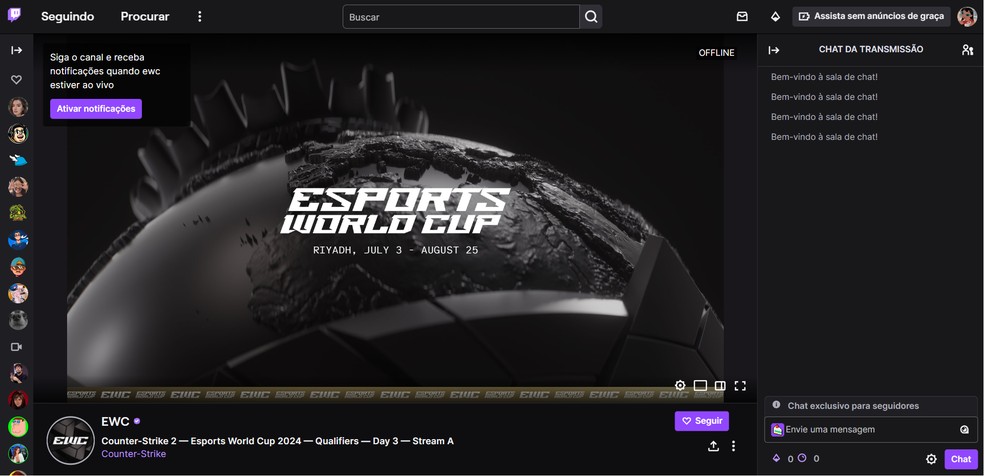Open the chat community users icon

pyautogui.click(x=967, y=50)
